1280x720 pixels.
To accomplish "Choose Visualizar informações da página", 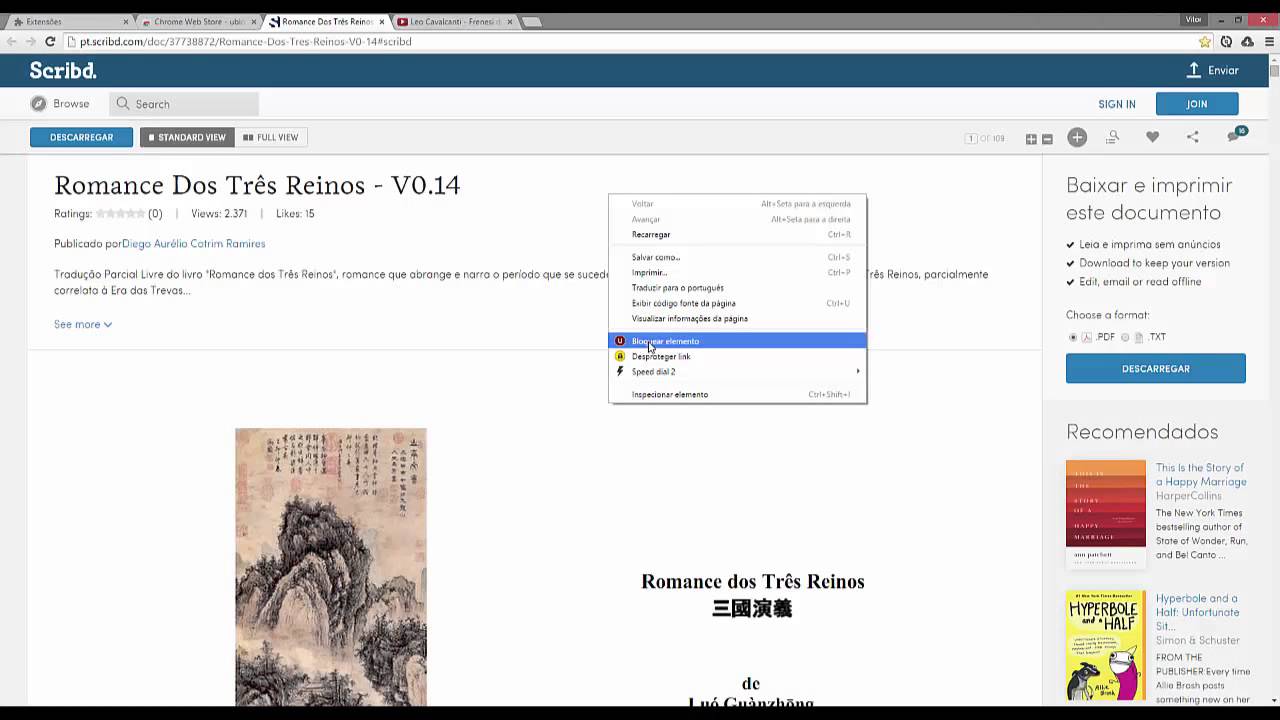I will point(737,318).
